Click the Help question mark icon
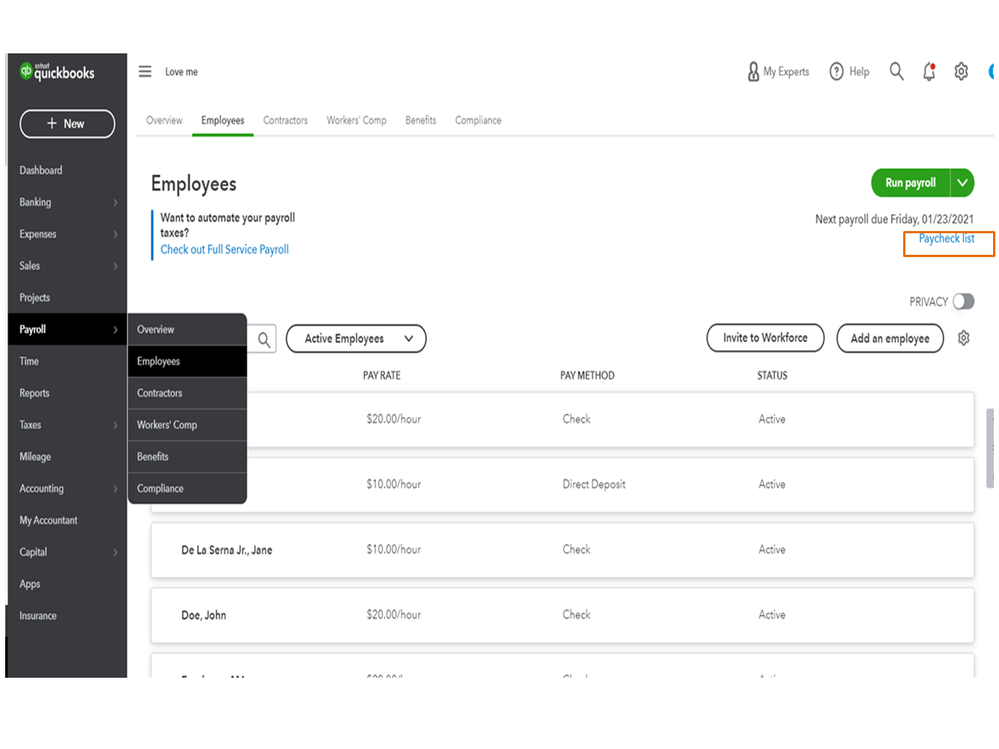 point(836,72)
